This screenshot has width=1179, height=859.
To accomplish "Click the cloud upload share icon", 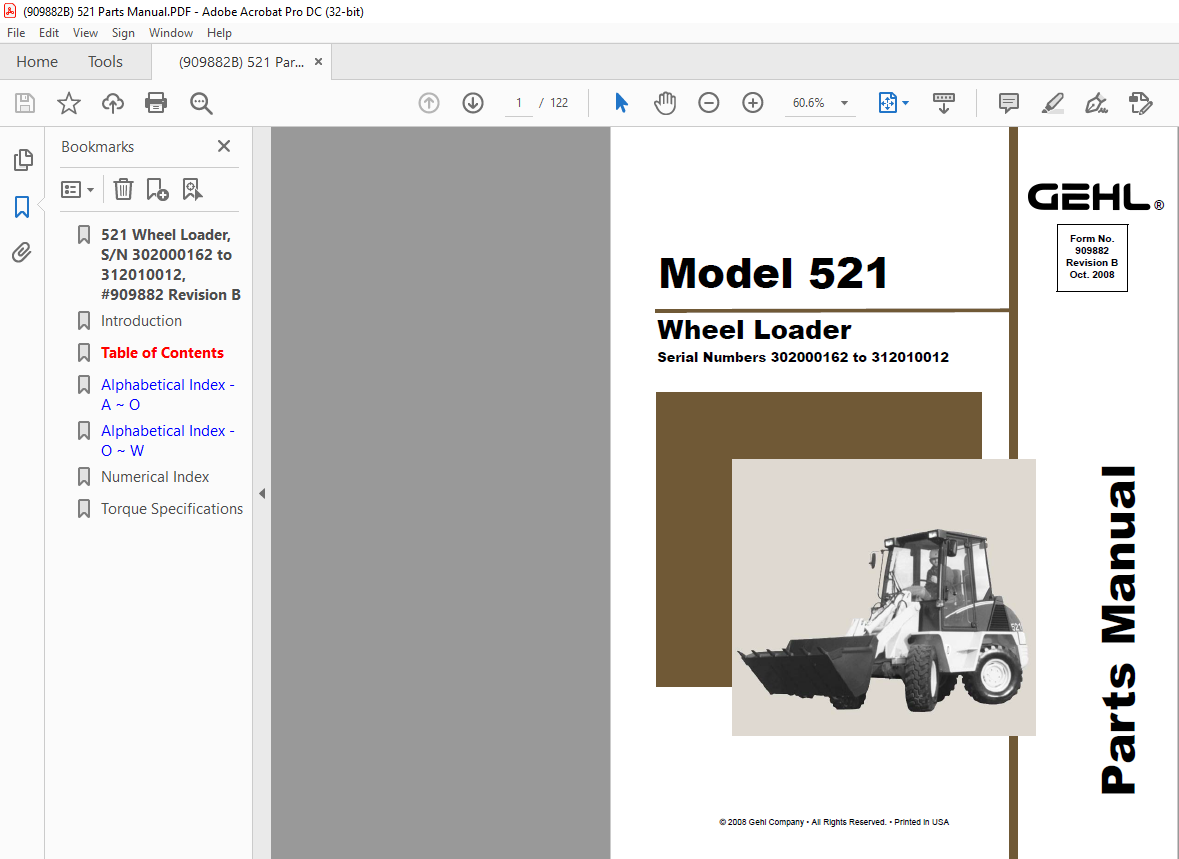I will pos(113,103).
